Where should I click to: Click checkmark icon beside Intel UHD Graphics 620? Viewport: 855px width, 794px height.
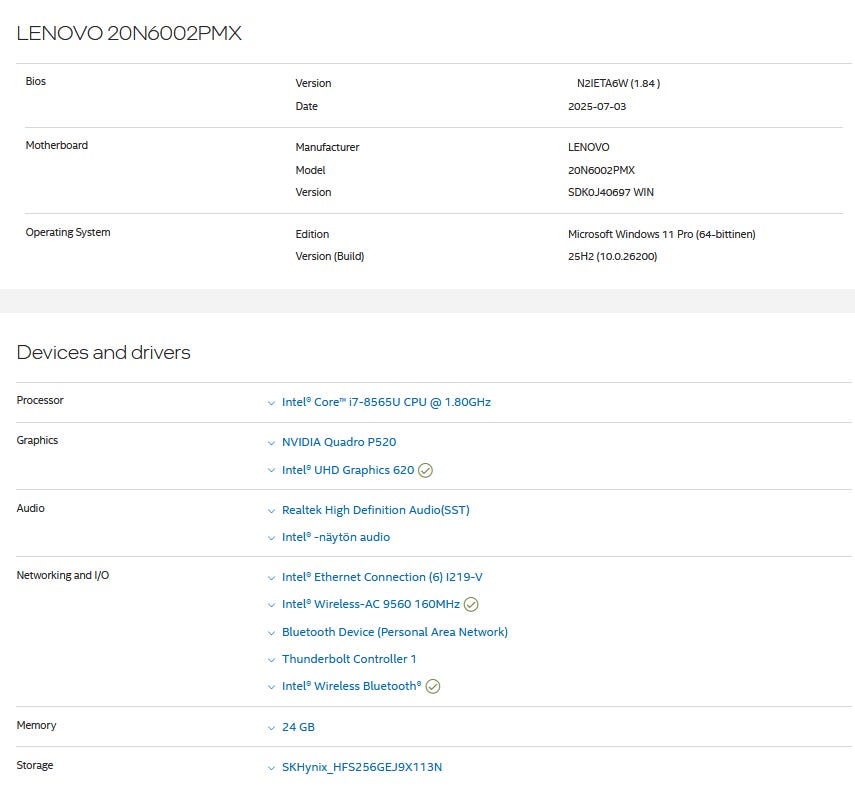coord(425,470)
